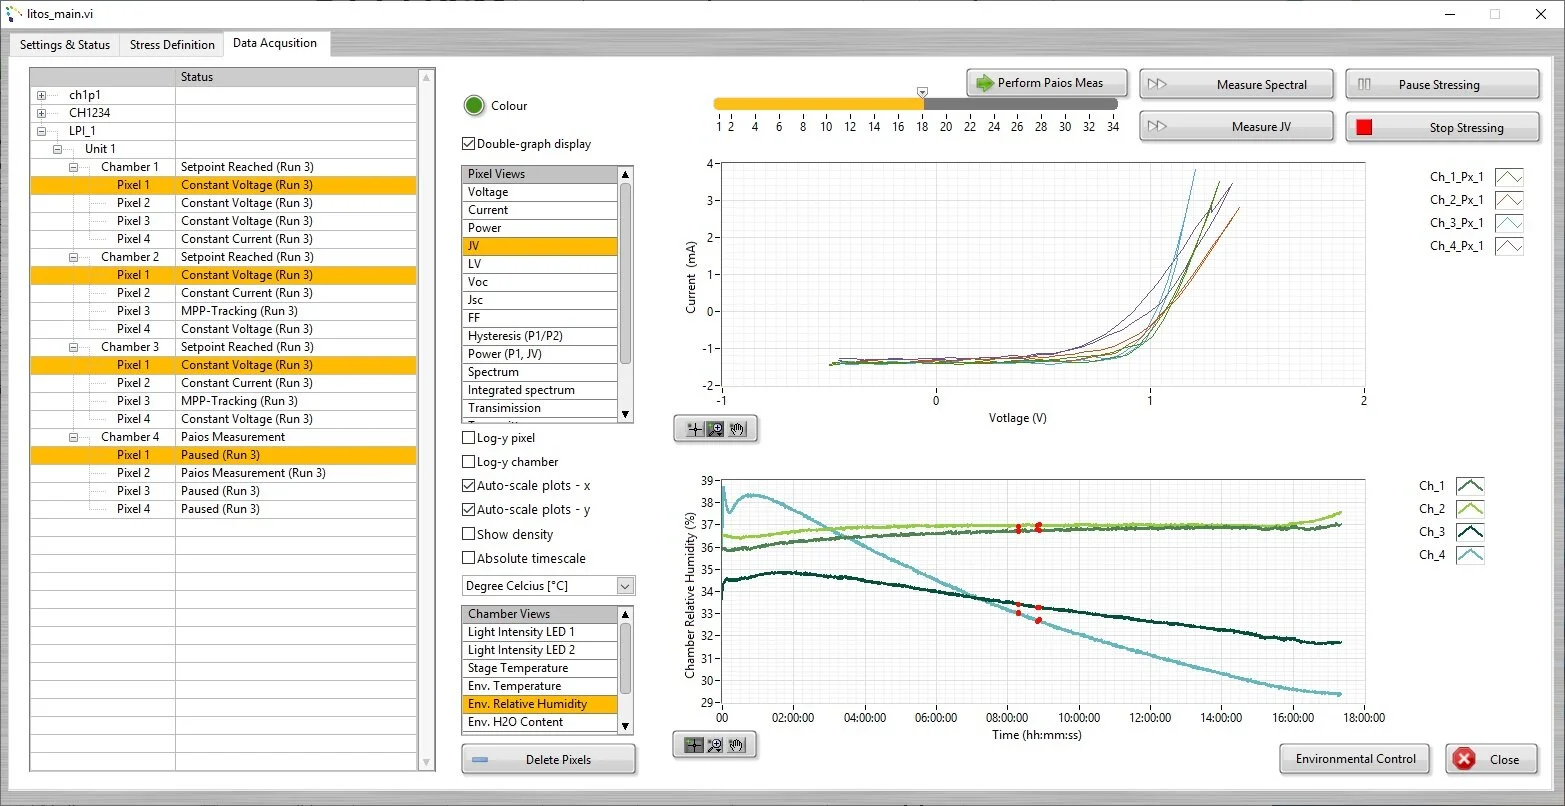Select the zoom tool under humidity graph
This screenshot has width=1565, height=806.
tap(715, 745)
